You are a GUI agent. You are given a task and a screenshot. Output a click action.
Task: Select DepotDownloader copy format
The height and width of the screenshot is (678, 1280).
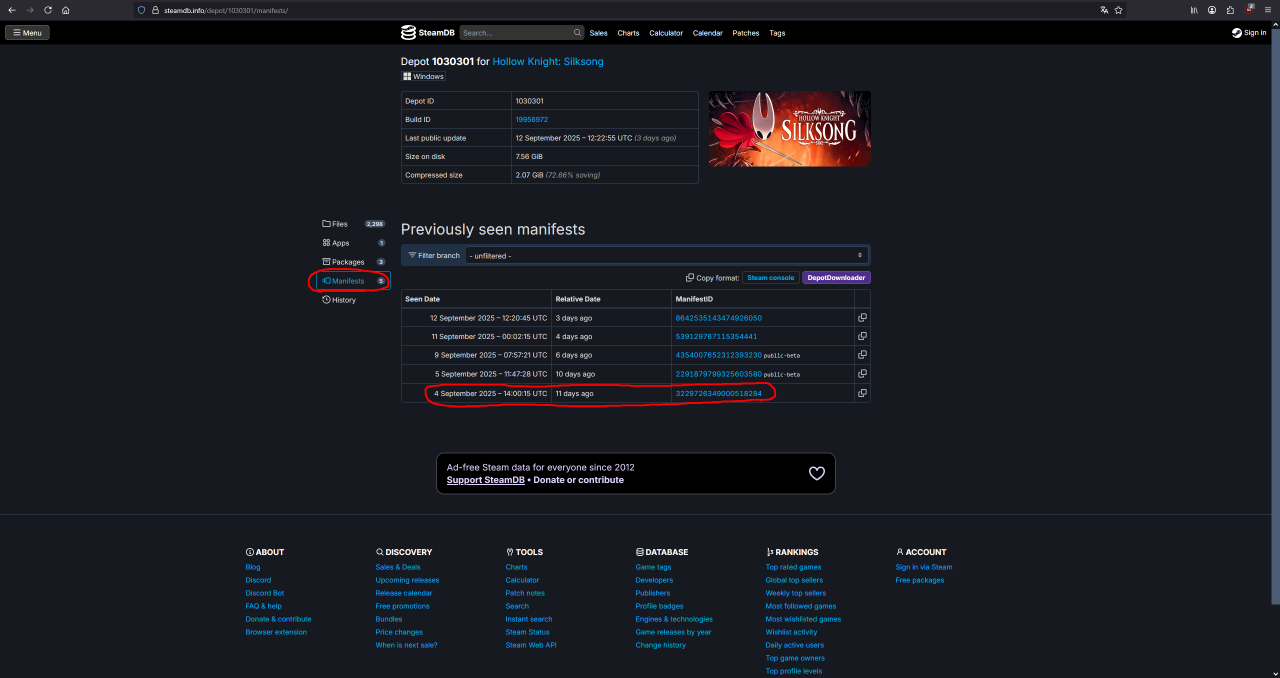[x=836, y=278]
